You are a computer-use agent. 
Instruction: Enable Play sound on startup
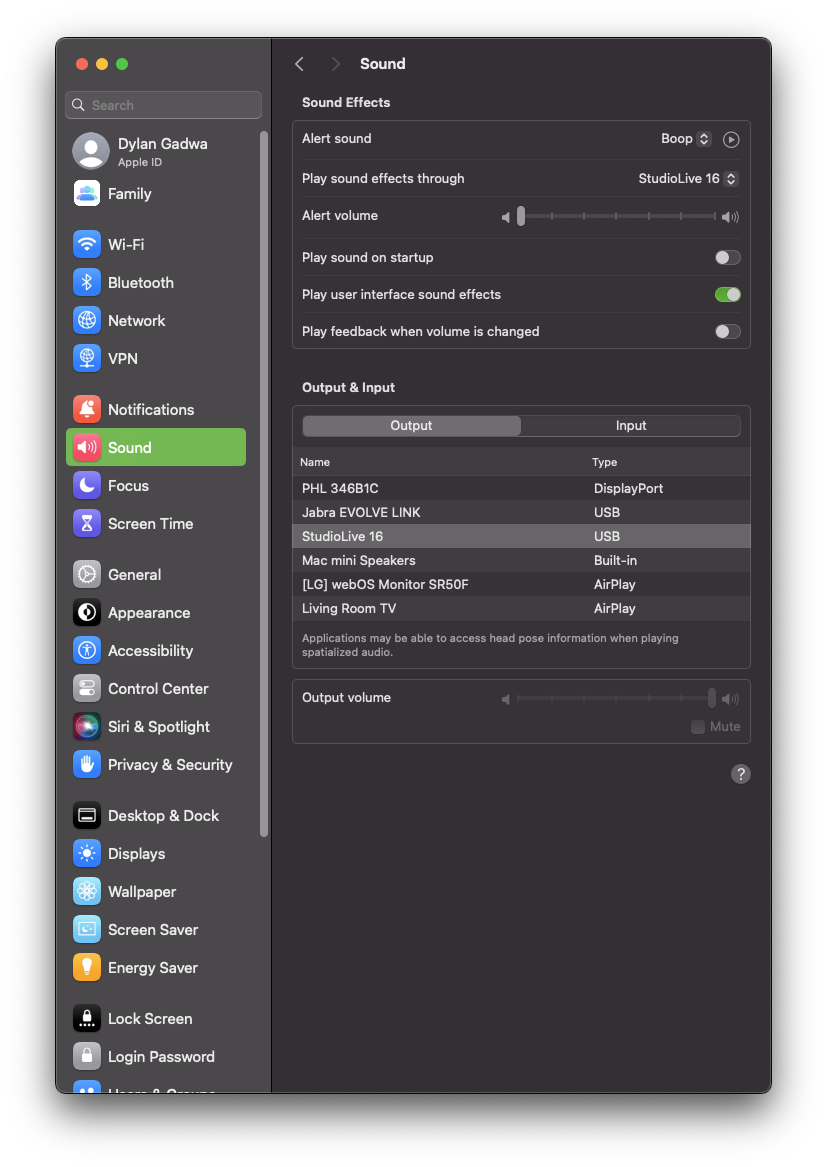point(727,258)
